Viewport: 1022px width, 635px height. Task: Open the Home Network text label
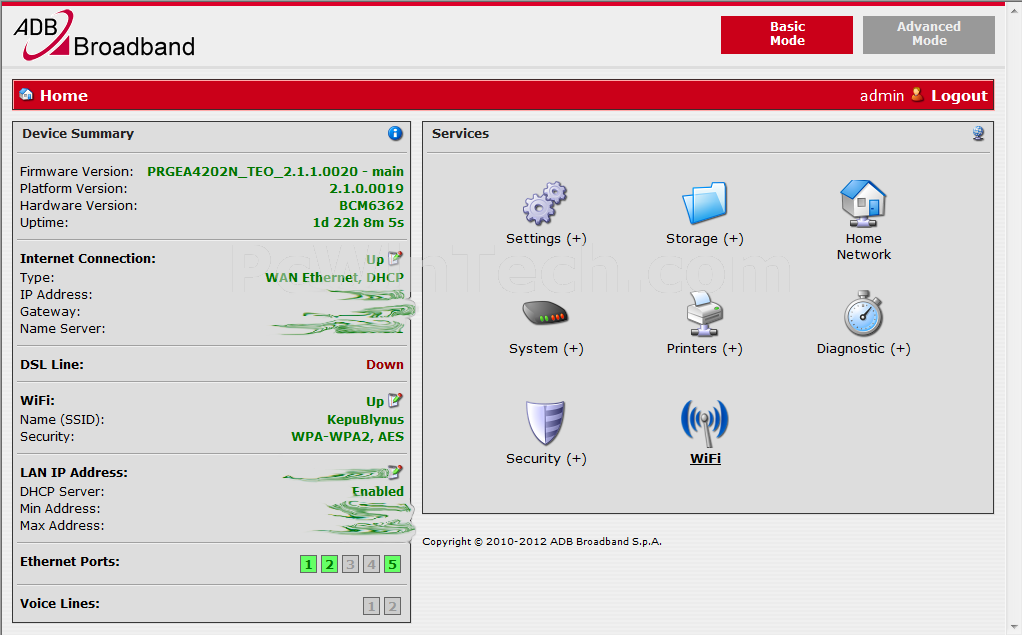click(x=864, y=246)
